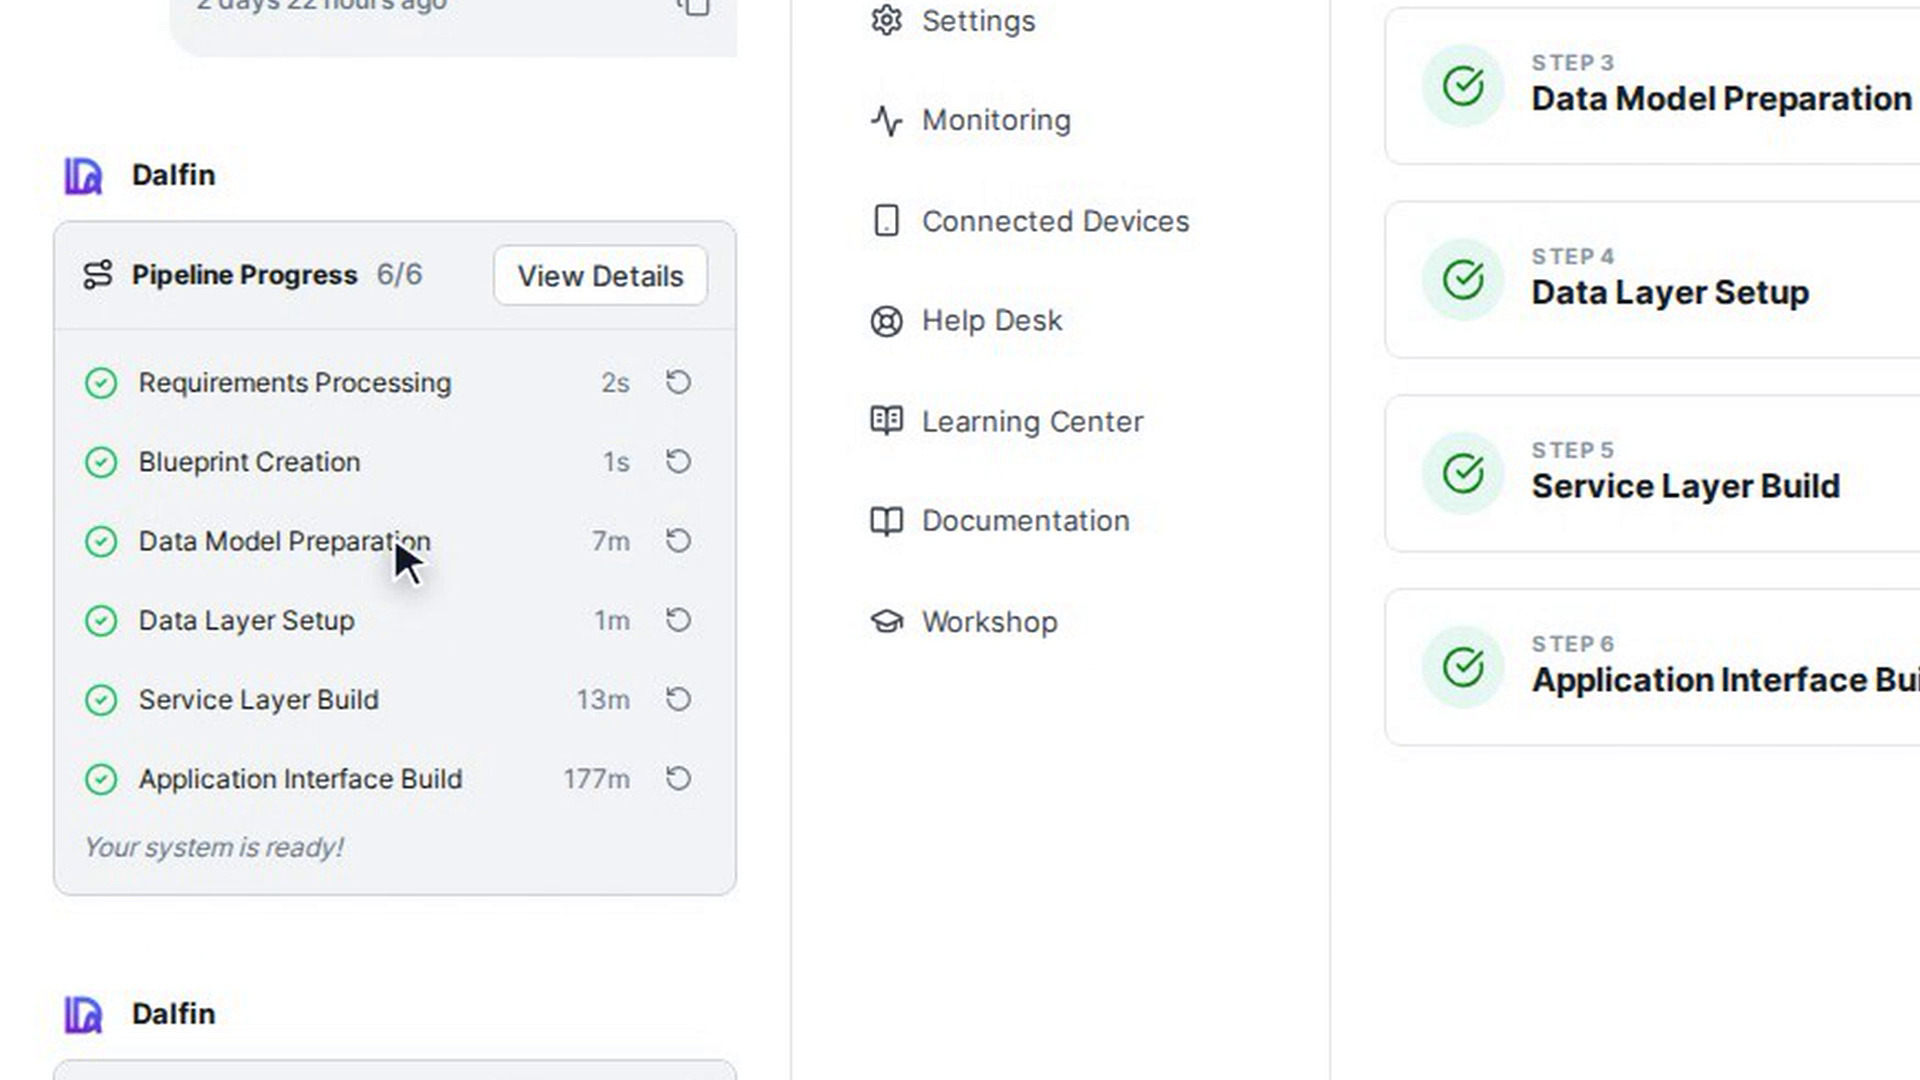Open the View Details button
1920x1080 pixels.
[x=600, y=276]
